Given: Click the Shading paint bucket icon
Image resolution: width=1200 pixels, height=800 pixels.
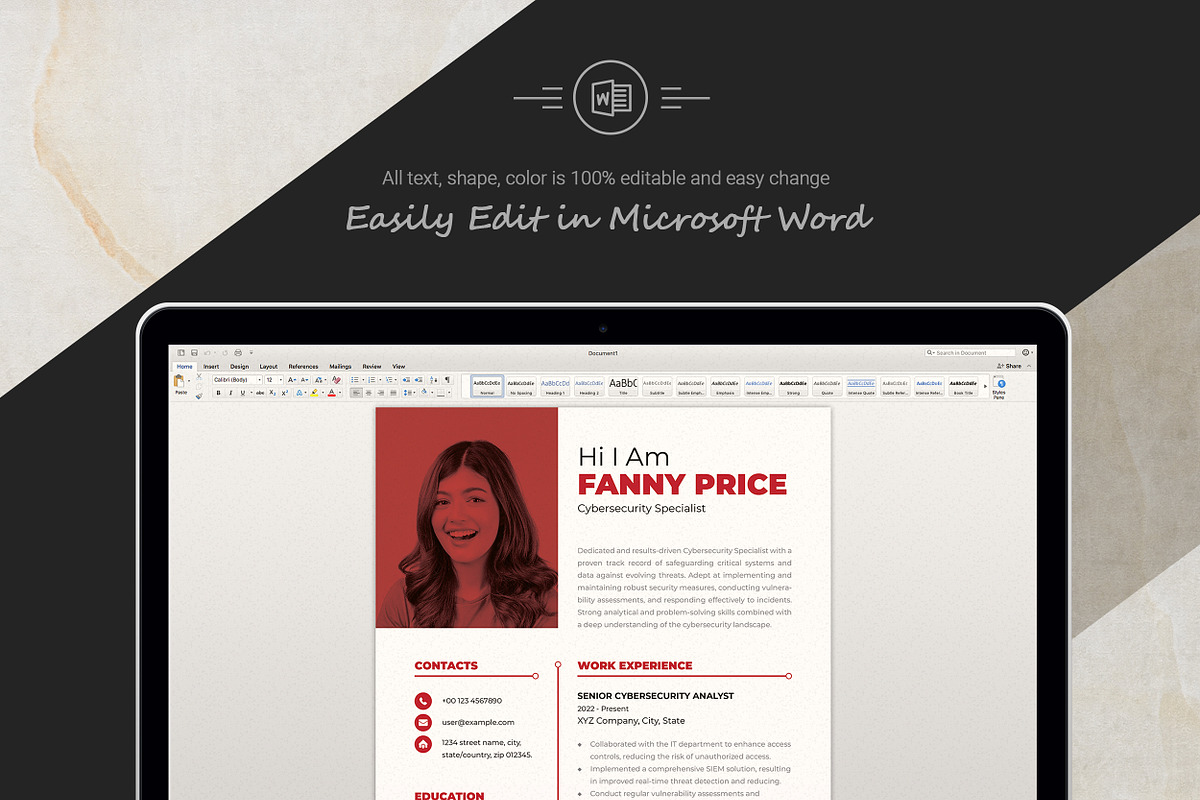Looking at the screenshot, I should click(x=424, y=391).
